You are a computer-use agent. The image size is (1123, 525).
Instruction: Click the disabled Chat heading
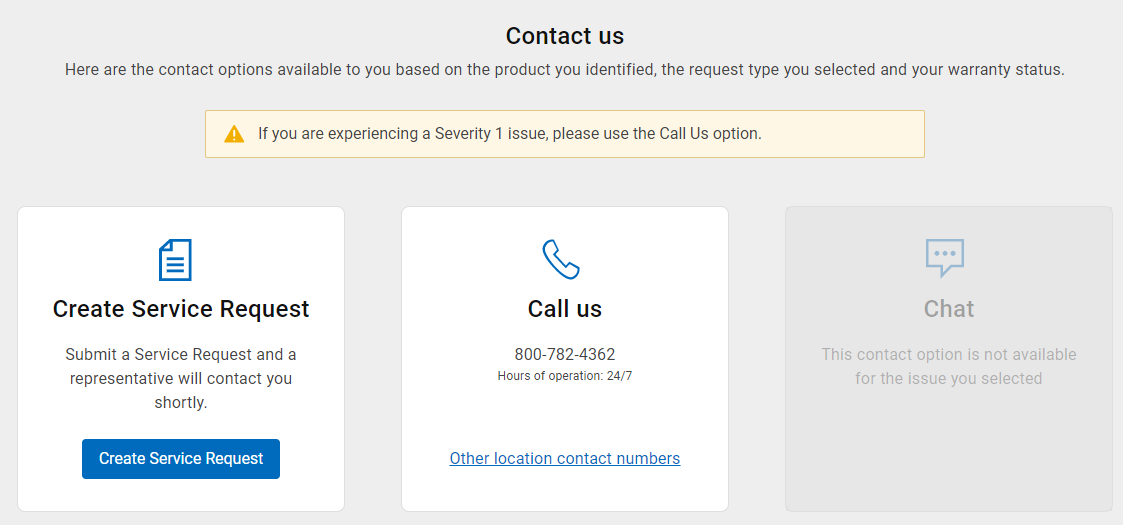click(x=949, y=309)
